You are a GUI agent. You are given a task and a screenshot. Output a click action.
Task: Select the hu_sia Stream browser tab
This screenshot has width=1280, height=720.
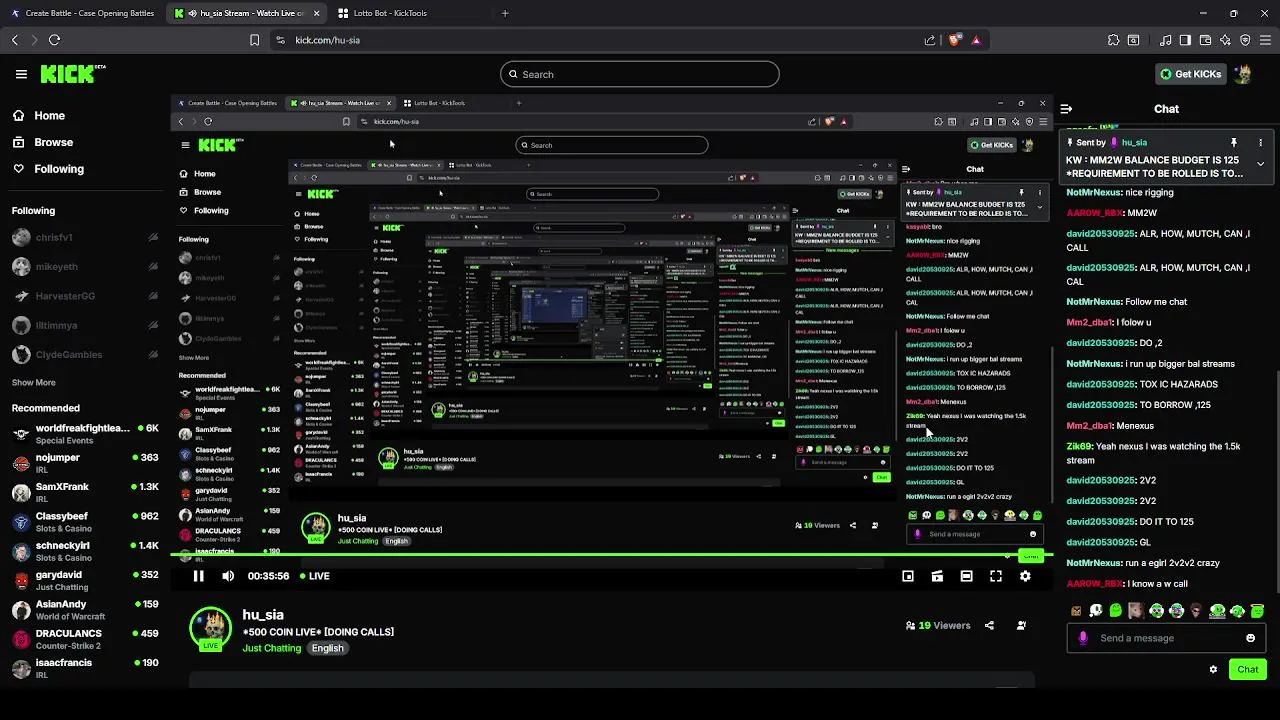(246, 13)
